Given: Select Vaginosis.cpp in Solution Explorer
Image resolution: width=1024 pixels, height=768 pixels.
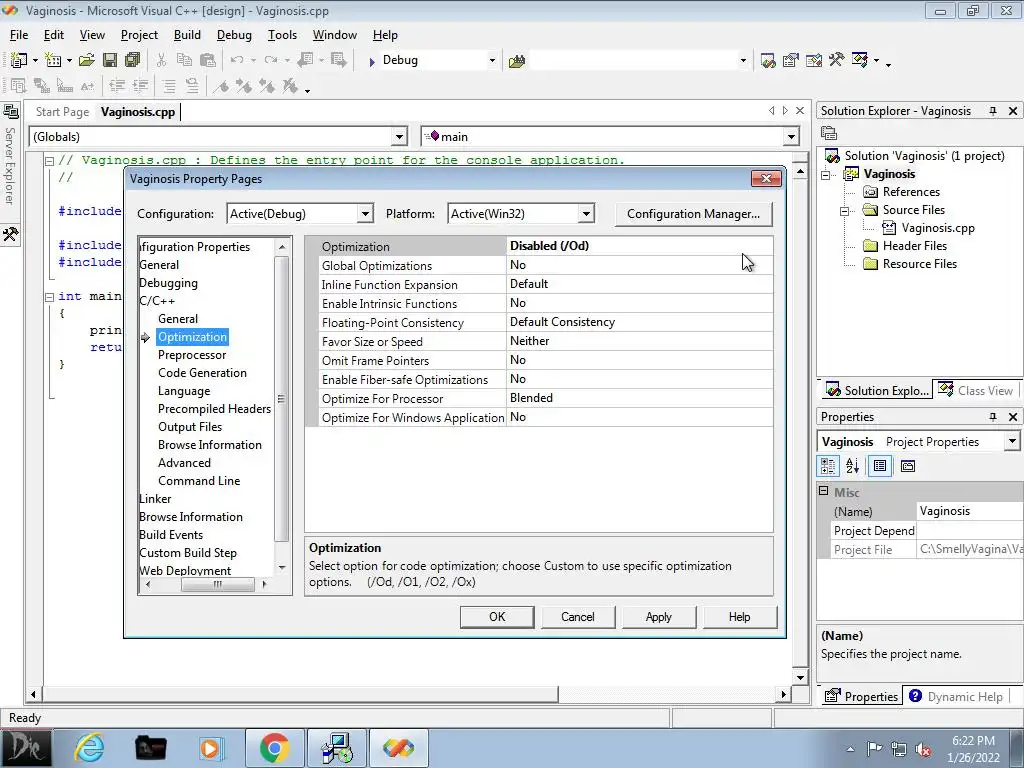Looking at the screenshot, I should point(938,228).
